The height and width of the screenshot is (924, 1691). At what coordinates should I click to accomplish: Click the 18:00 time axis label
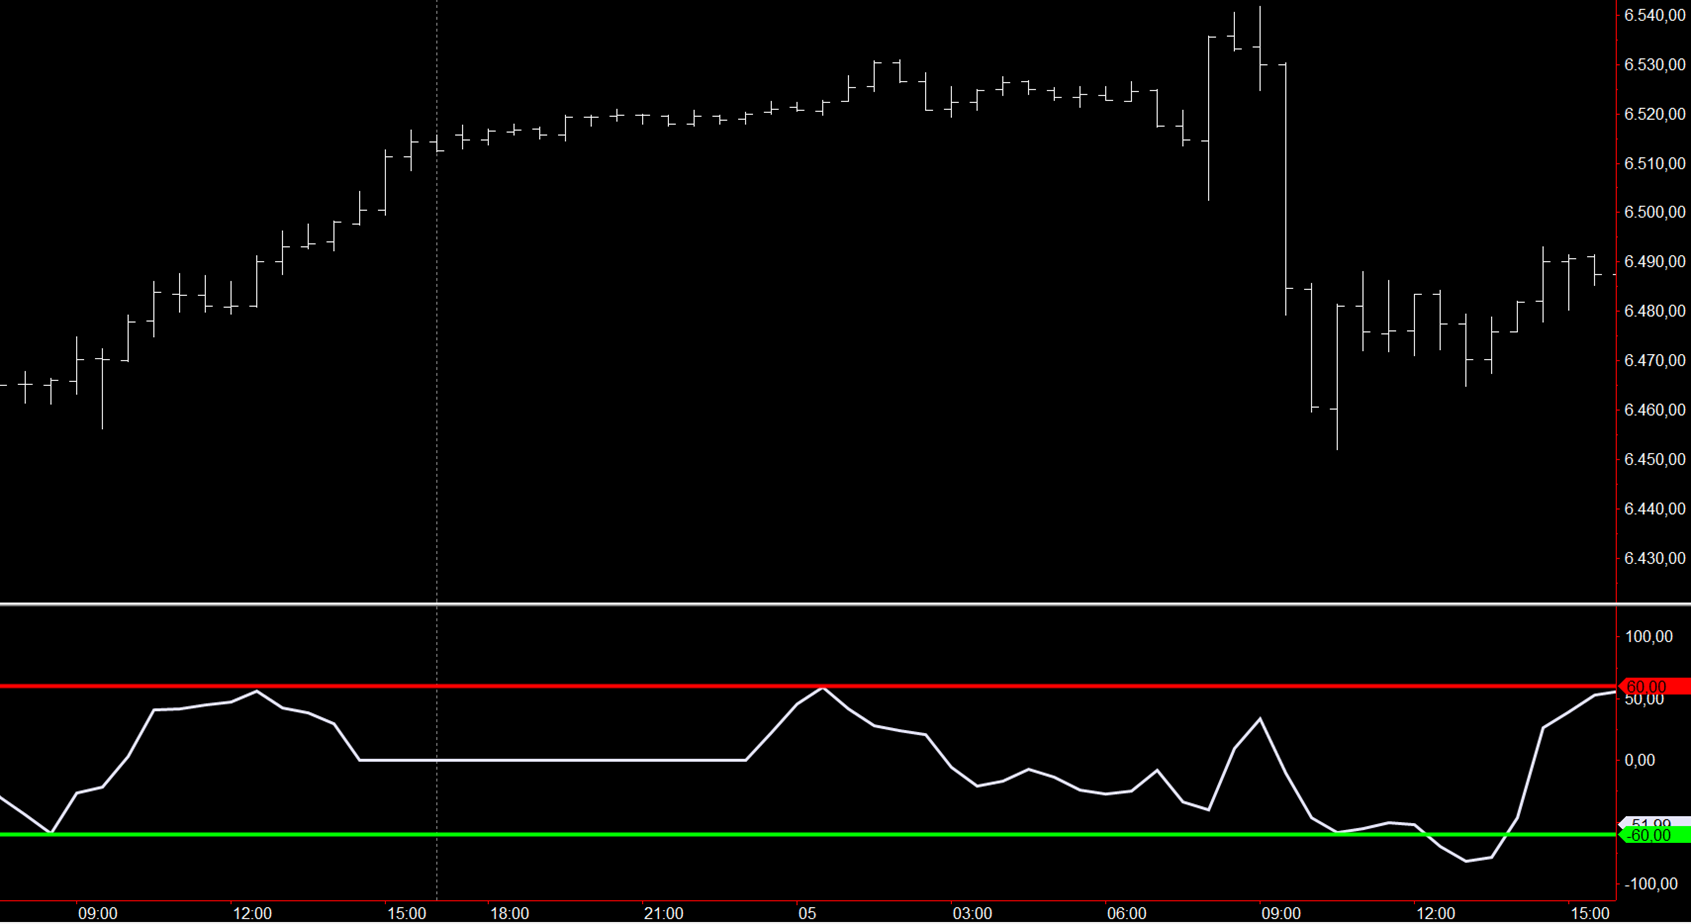[509, 913]
